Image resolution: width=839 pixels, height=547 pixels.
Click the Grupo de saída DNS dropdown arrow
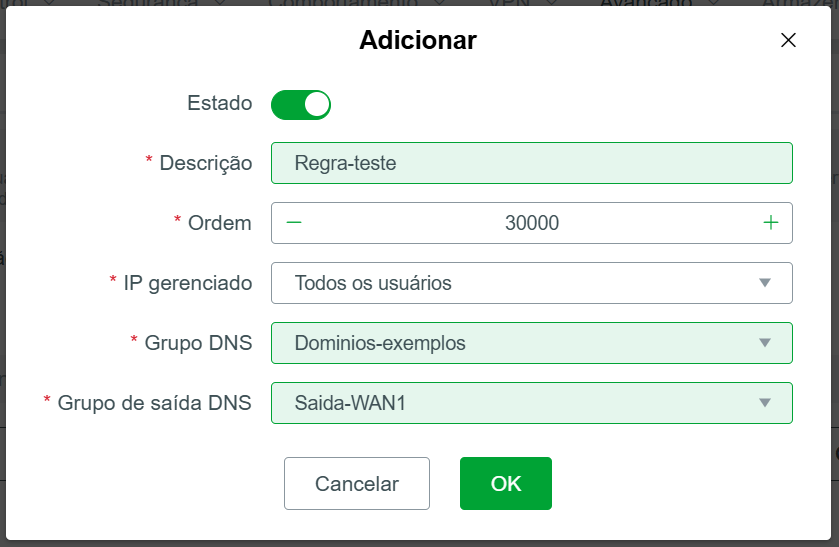pyautogui.click(x=765, y=402)
